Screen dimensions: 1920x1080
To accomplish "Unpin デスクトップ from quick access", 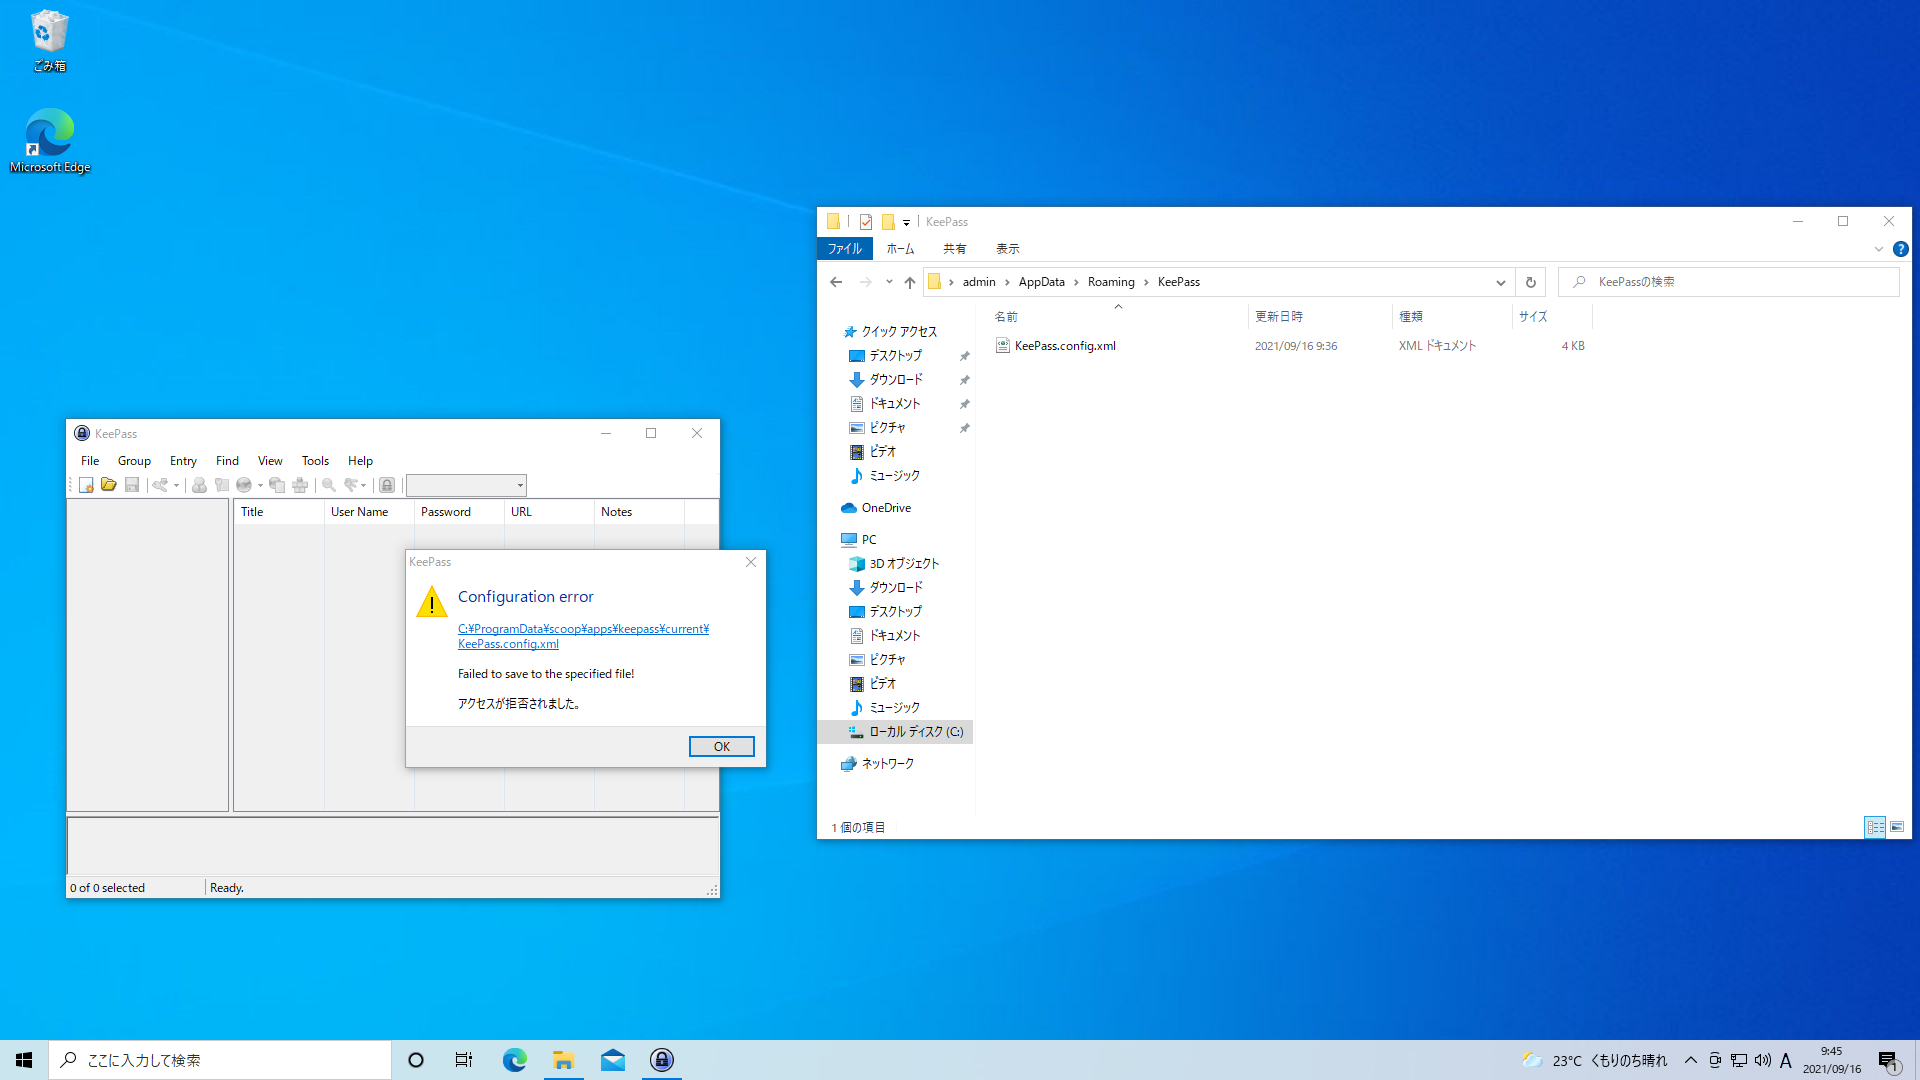I will [x=964, y=355].
